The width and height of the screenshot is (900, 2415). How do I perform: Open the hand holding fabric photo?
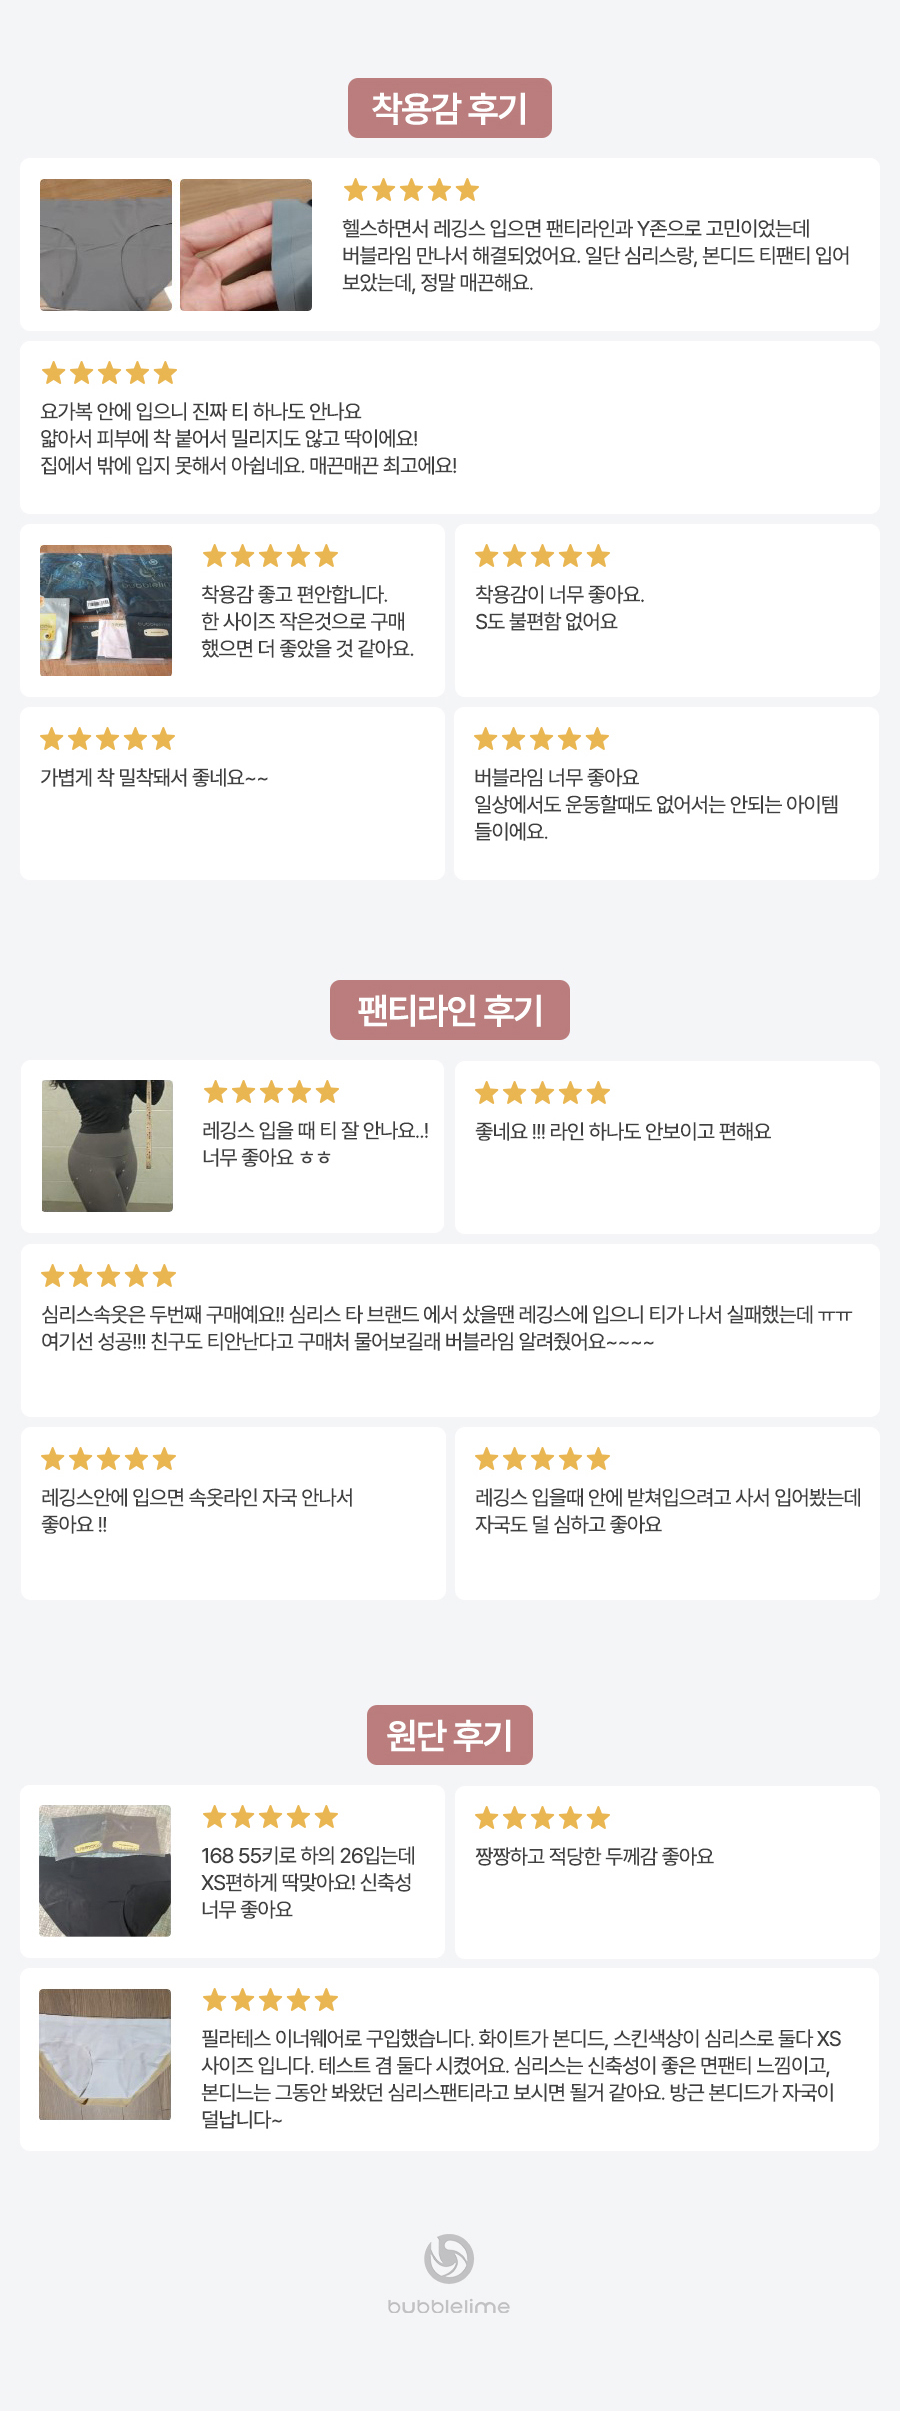(246, 245)
